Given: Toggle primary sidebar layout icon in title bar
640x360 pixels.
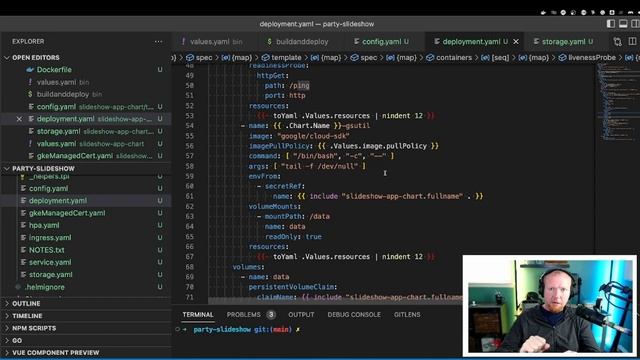Looking at the screenshot, I should (x=611, y=24).
